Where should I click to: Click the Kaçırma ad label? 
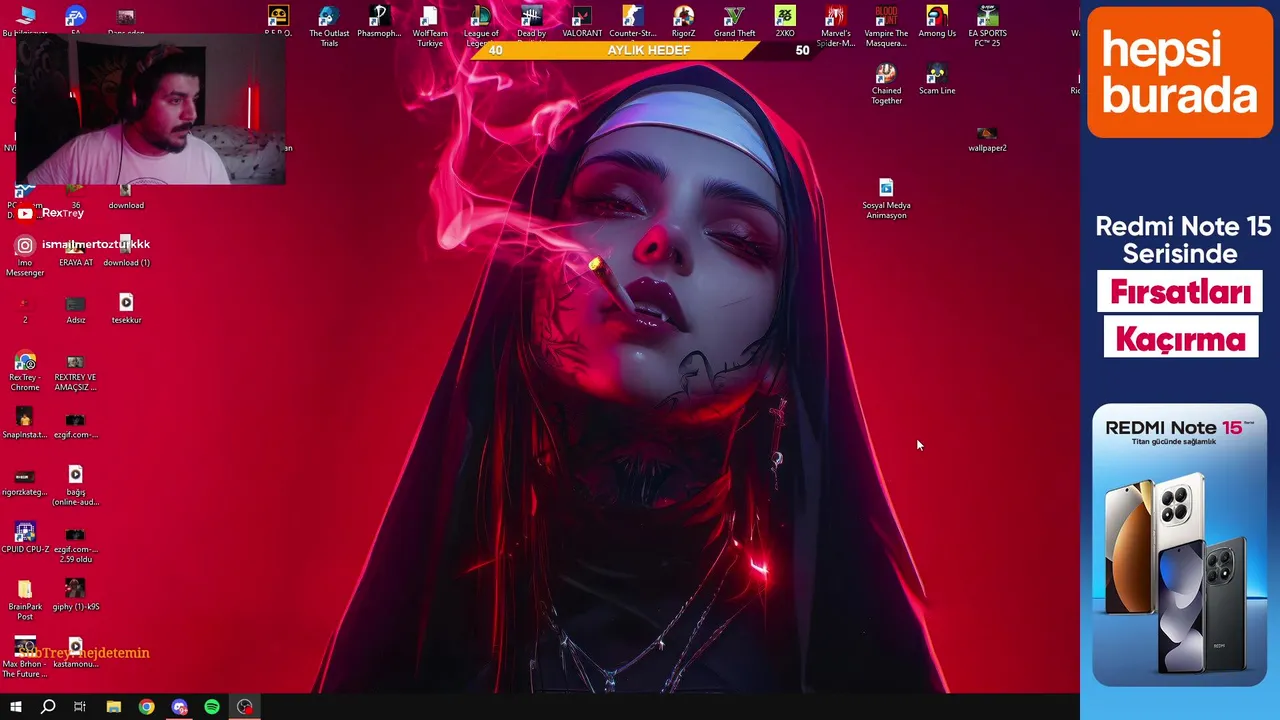click(x=1180, y=338)
